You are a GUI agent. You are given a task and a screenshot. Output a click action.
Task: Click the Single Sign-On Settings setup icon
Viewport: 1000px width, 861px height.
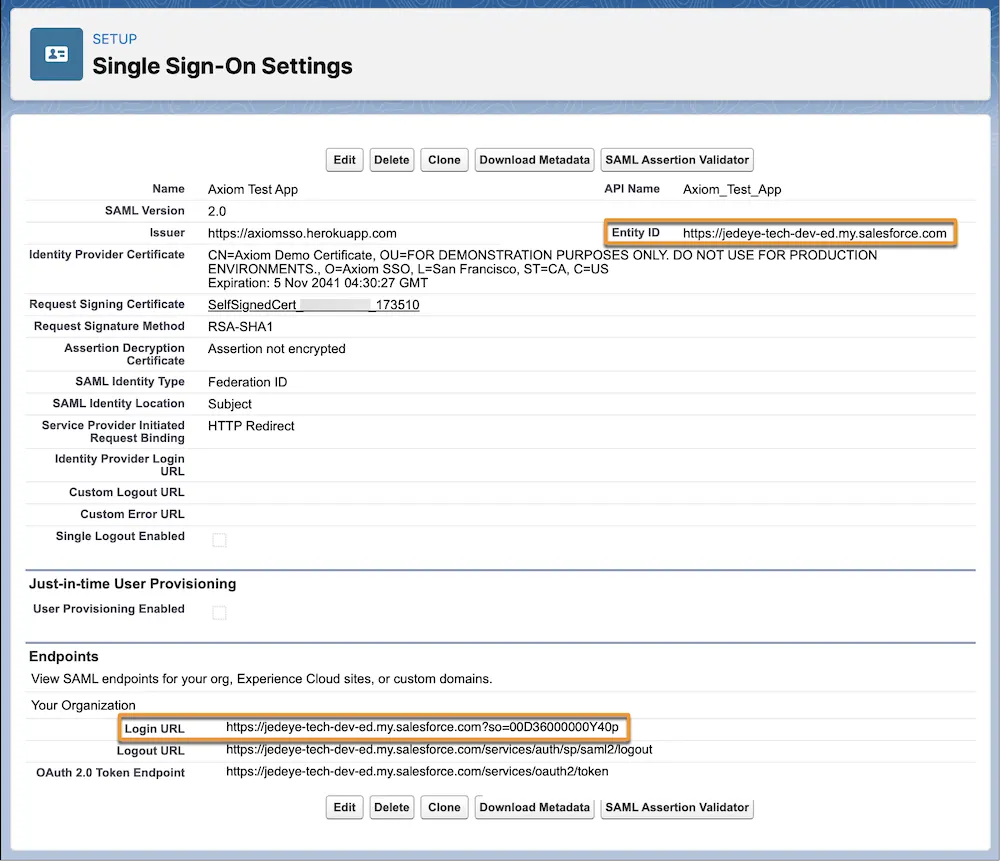tap(56, 54)
